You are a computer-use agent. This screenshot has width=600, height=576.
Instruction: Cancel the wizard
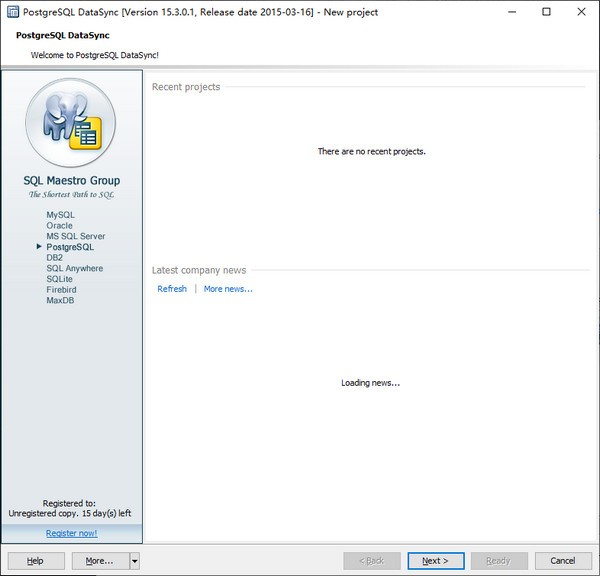[563, 561]
